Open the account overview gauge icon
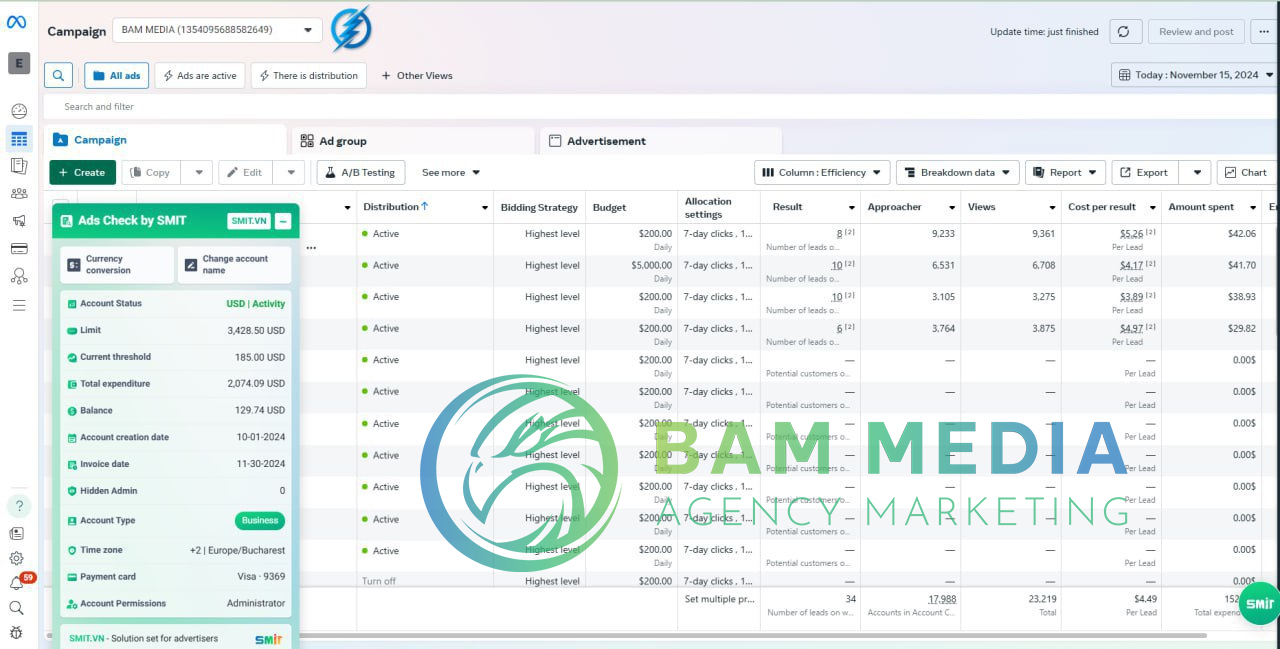 click(19, 111)
